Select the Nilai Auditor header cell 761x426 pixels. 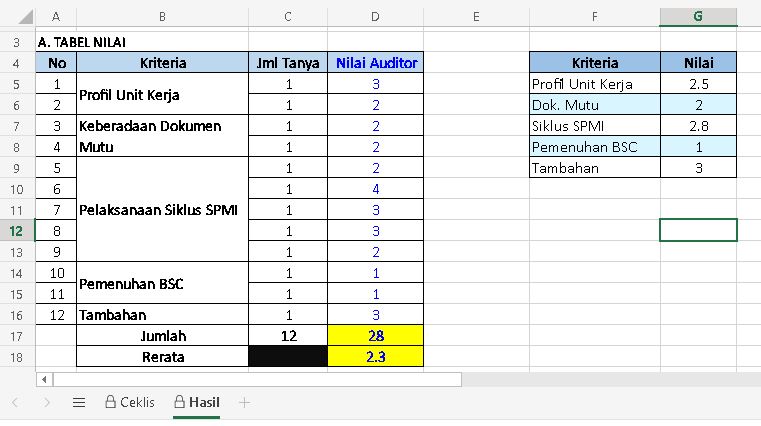click(x=375, y=63)
